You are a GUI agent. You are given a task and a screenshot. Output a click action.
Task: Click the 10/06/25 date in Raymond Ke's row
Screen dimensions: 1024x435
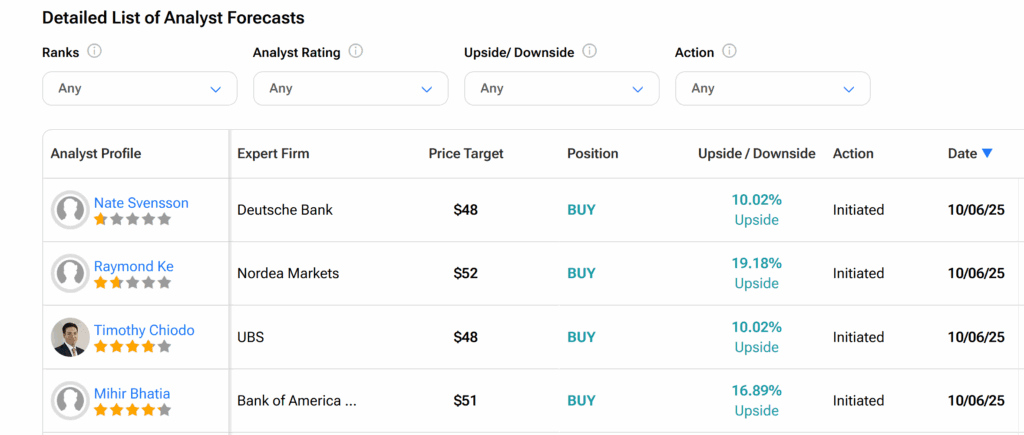pyautogui.click(x=976, y=273)
